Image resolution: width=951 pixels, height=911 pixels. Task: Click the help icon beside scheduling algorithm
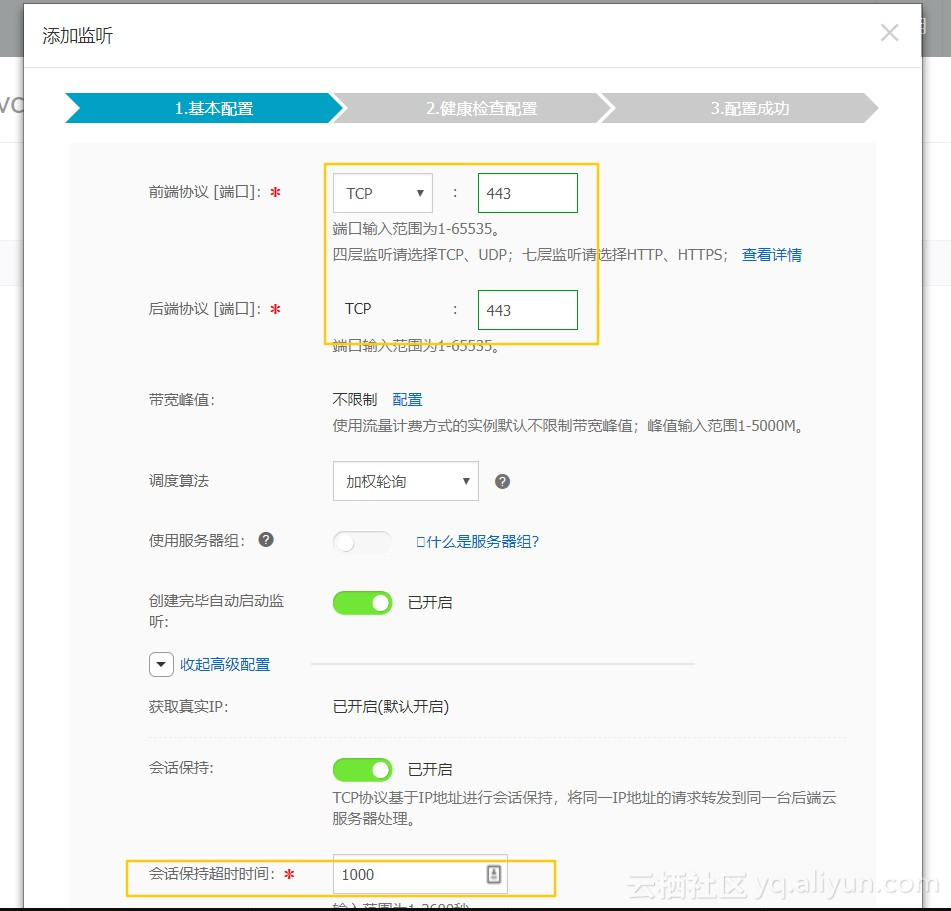(x=502, y=482)
